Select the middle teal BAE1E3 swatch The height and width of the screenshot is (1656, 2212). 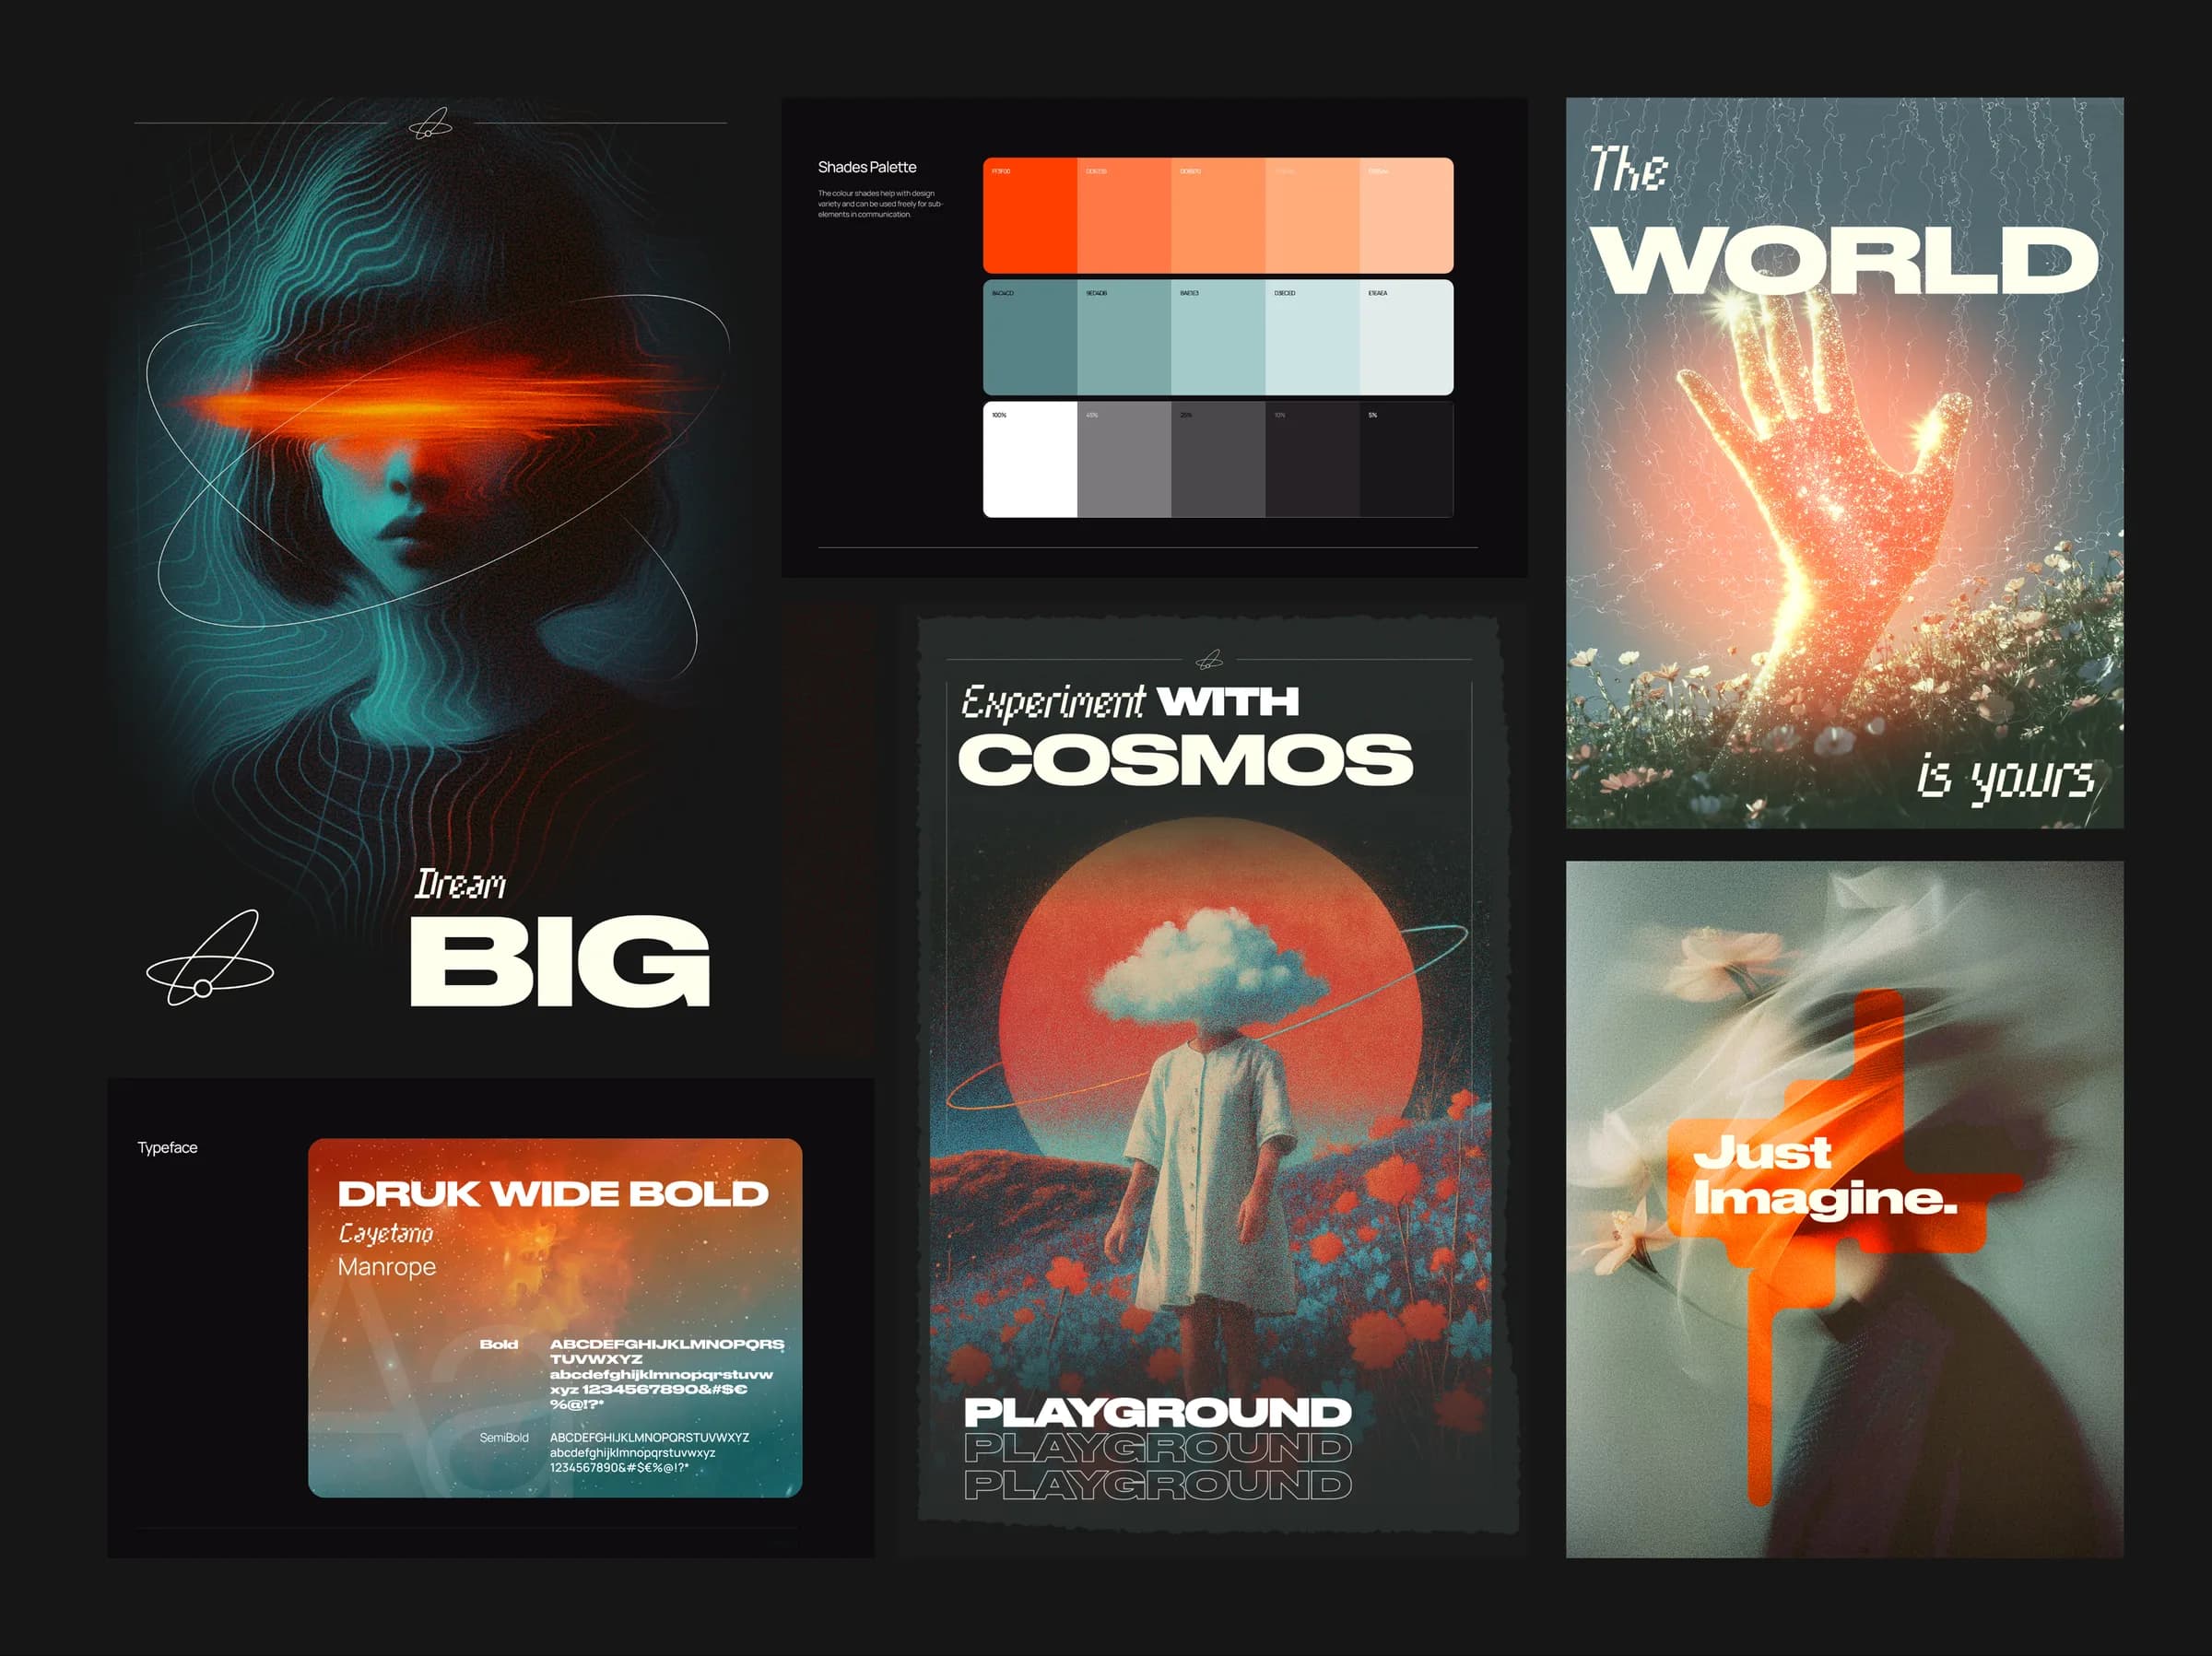pyautogui.click(x=1218, y=337)
